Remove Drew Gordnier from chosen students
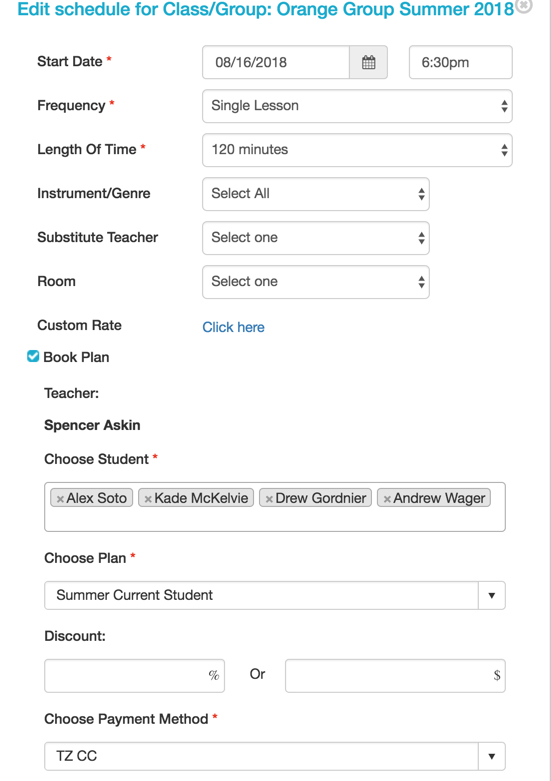Screen dimensions: 551x781 (269, 499)
